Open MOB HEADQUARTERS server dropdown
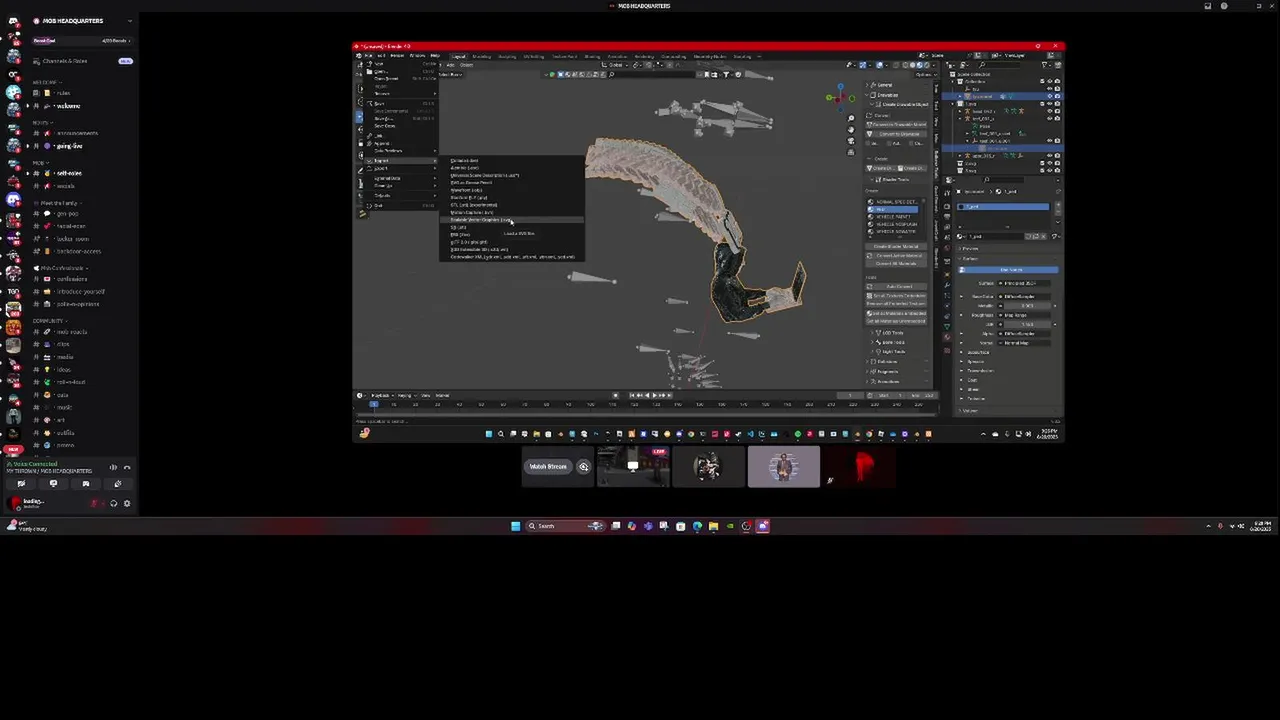Viewport: 1280px width, 720px height. click(x=83, y=21)
